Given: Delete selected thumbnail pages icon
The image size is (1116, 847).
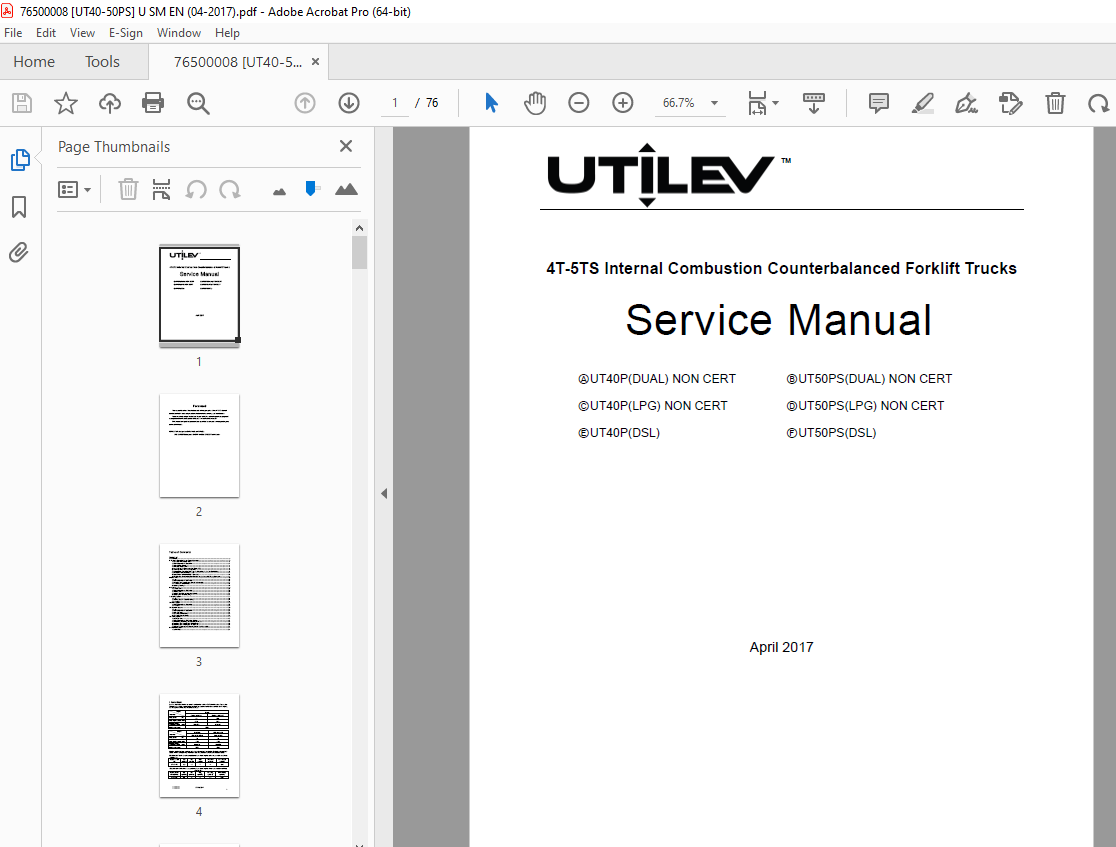Looking at the screenshot, I should [x=128, y=189].
